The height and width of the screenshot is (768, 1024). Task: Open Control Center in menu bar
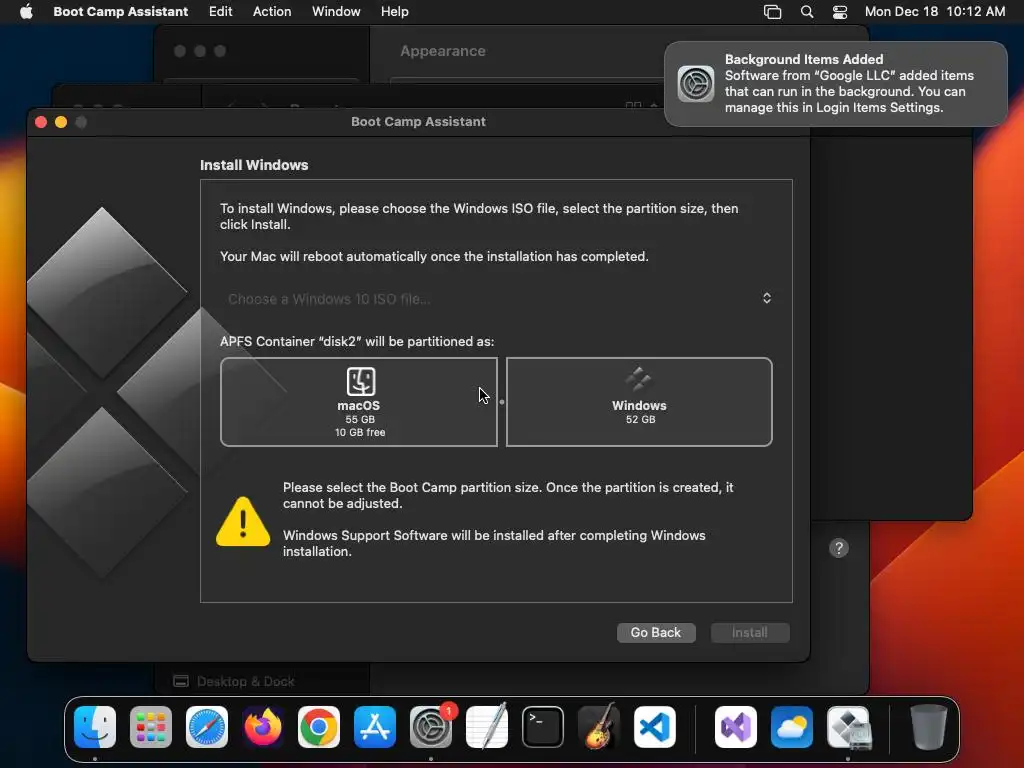[840, 12]
